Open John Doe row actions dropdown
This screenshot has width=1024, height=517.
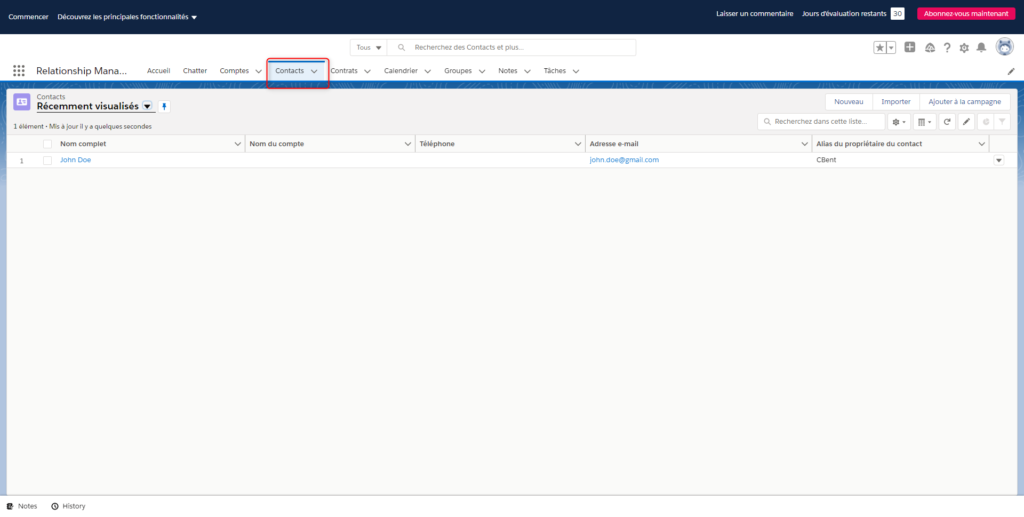pyautogui.click(x=999, y=160)
